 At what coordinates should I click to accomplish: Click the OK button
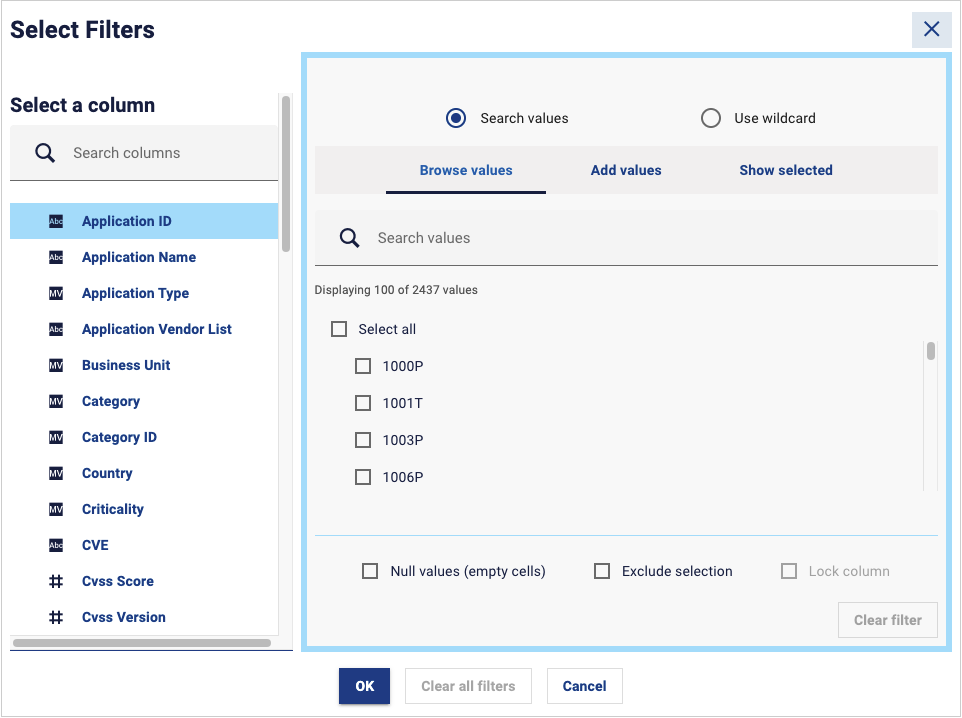364,686
